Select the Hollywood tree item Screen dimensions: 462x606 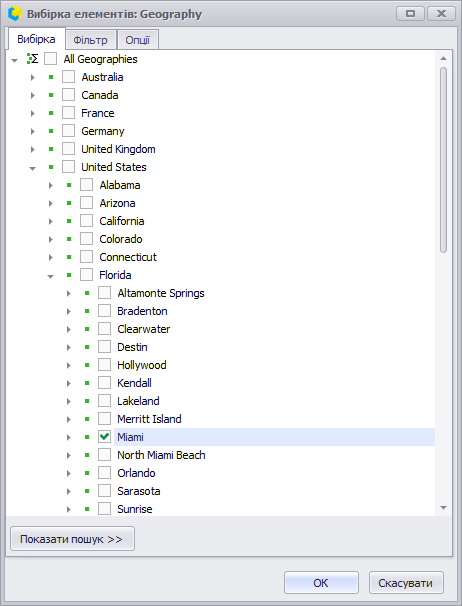(142, 365)
